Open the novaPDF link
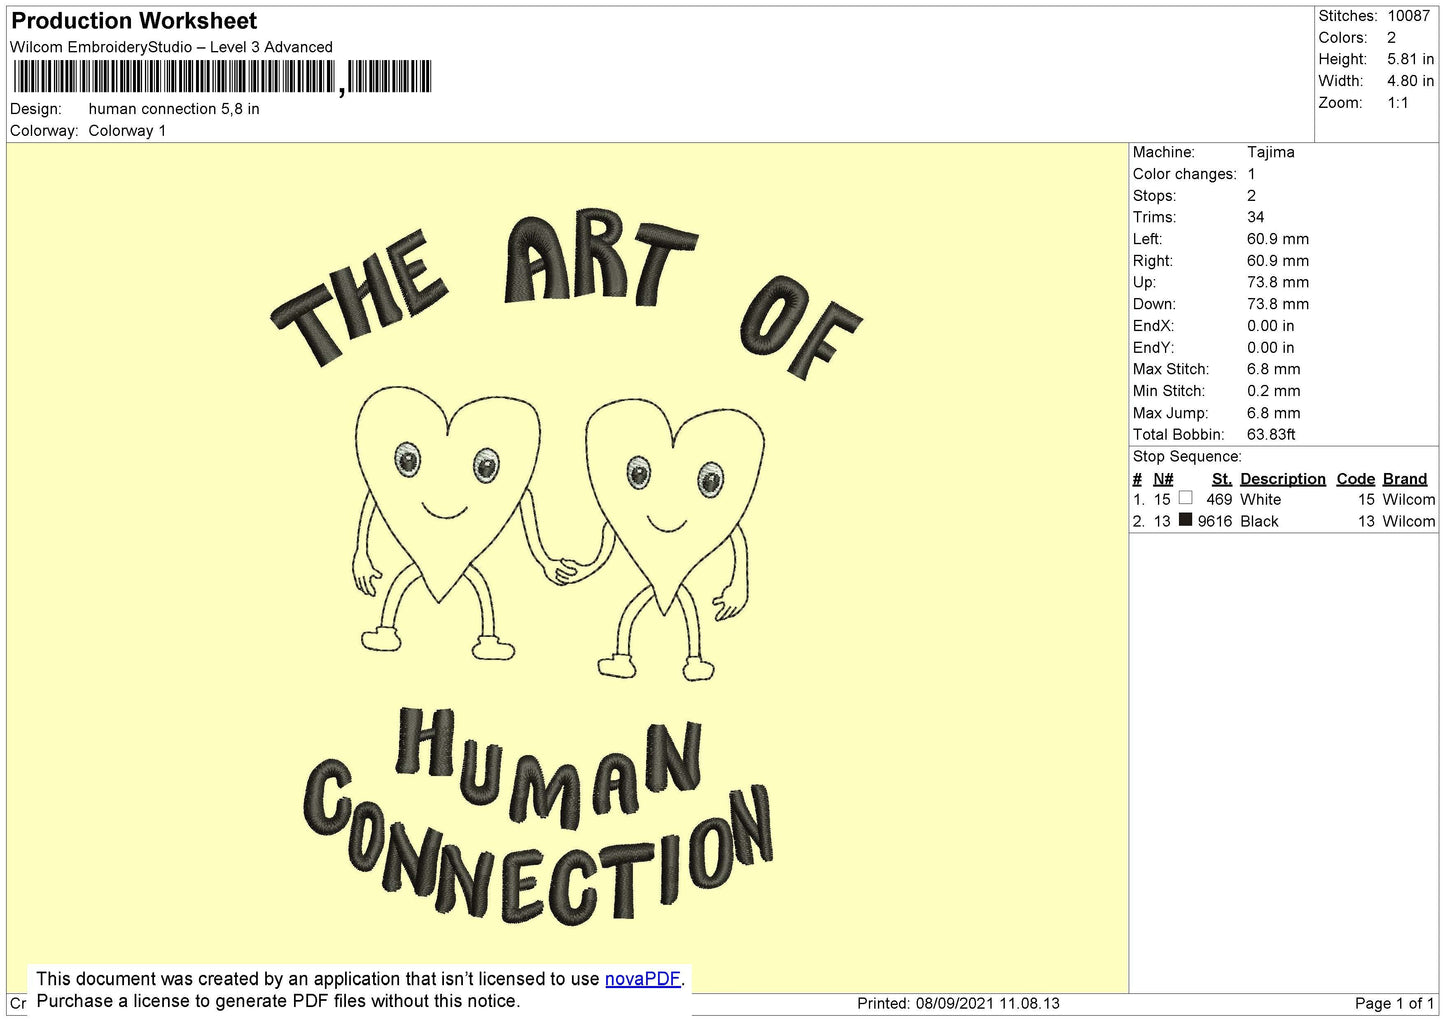1445x1021 pixels. click(x=642, y=979)
